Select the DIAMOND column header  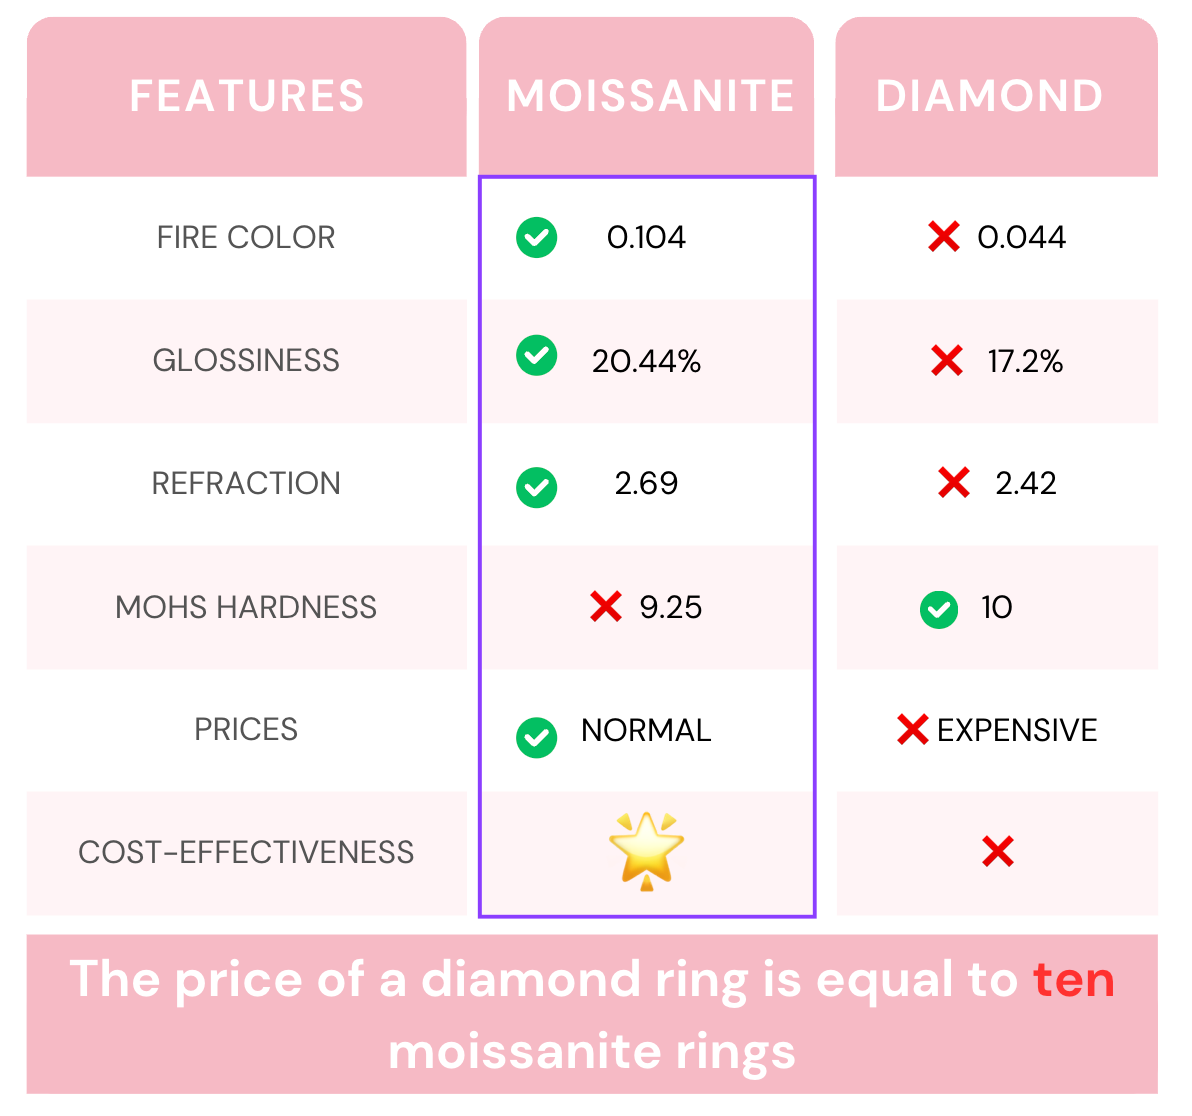(x=996, y=97)
